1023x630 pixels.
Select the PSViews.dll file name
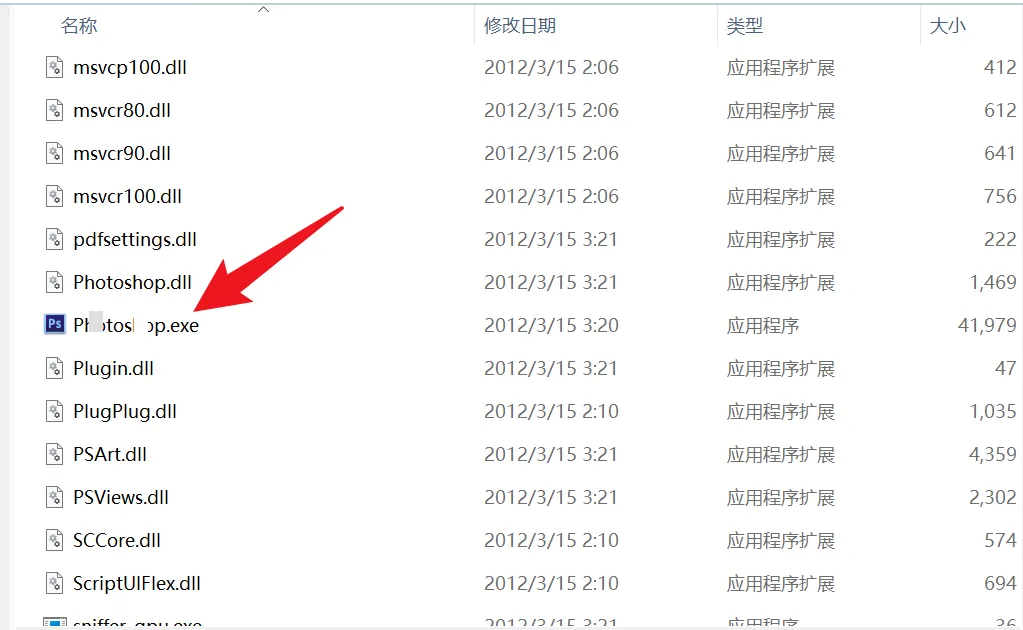click(x=121, y=498)
